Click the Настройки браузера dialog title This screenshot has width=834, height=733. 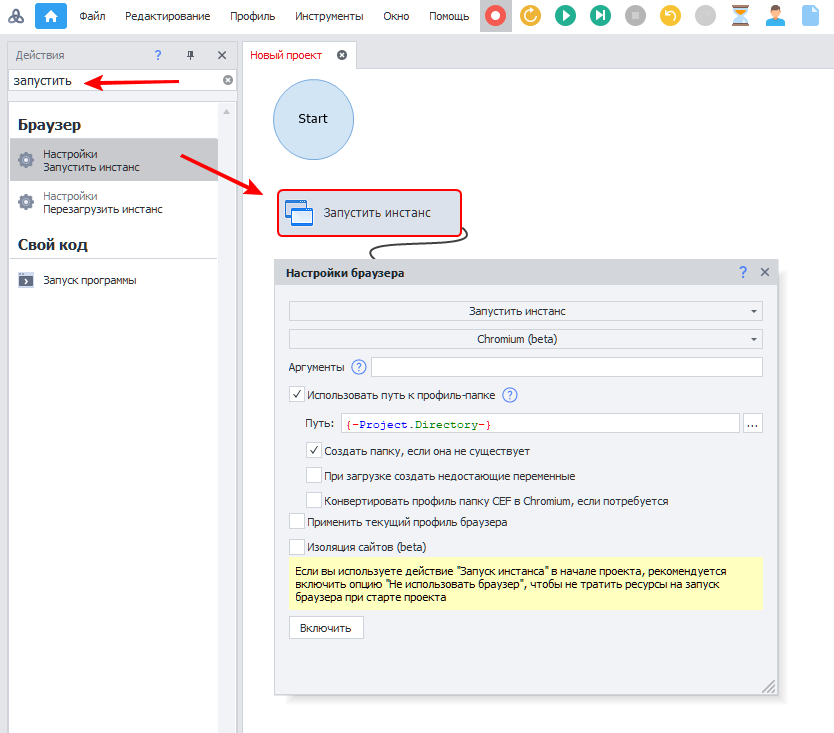coord(345,273)
